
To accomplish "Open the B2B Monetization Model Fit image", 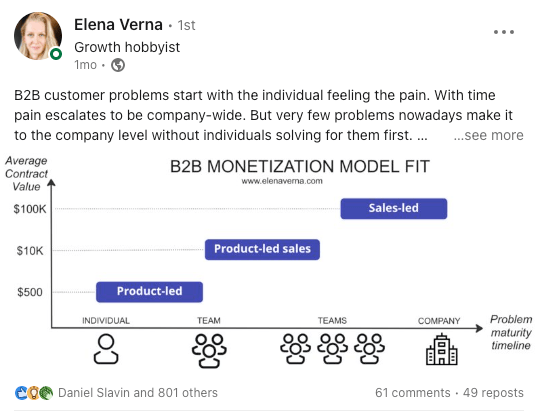I will click(269, 262).
